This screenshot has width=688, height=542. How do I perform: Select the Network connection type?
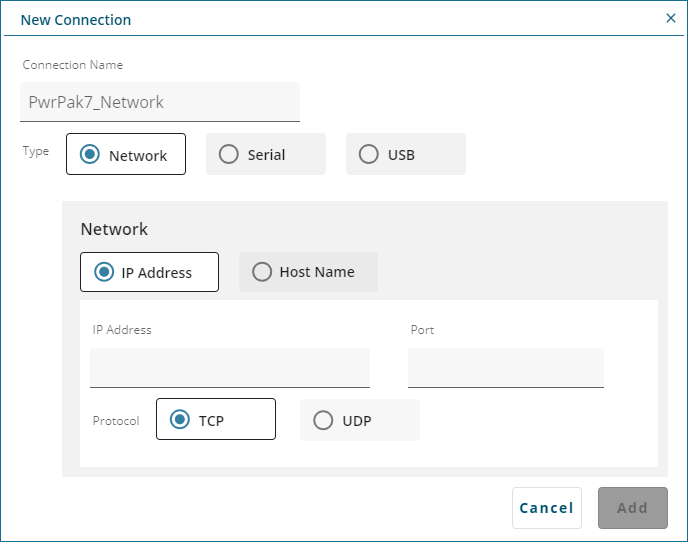pos(126,155)
